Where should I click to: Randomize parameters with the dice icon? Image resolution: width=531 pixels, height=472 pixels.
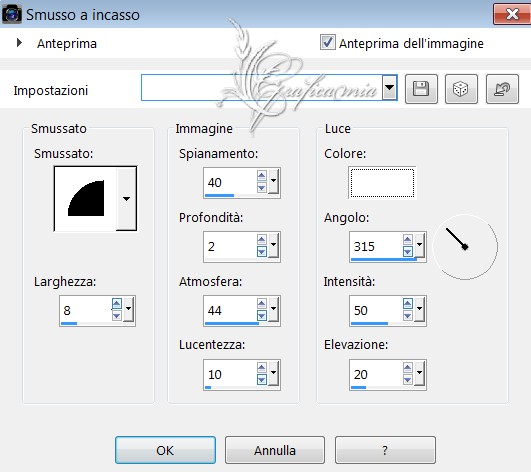pyautogui.click(x=461, y=89)
